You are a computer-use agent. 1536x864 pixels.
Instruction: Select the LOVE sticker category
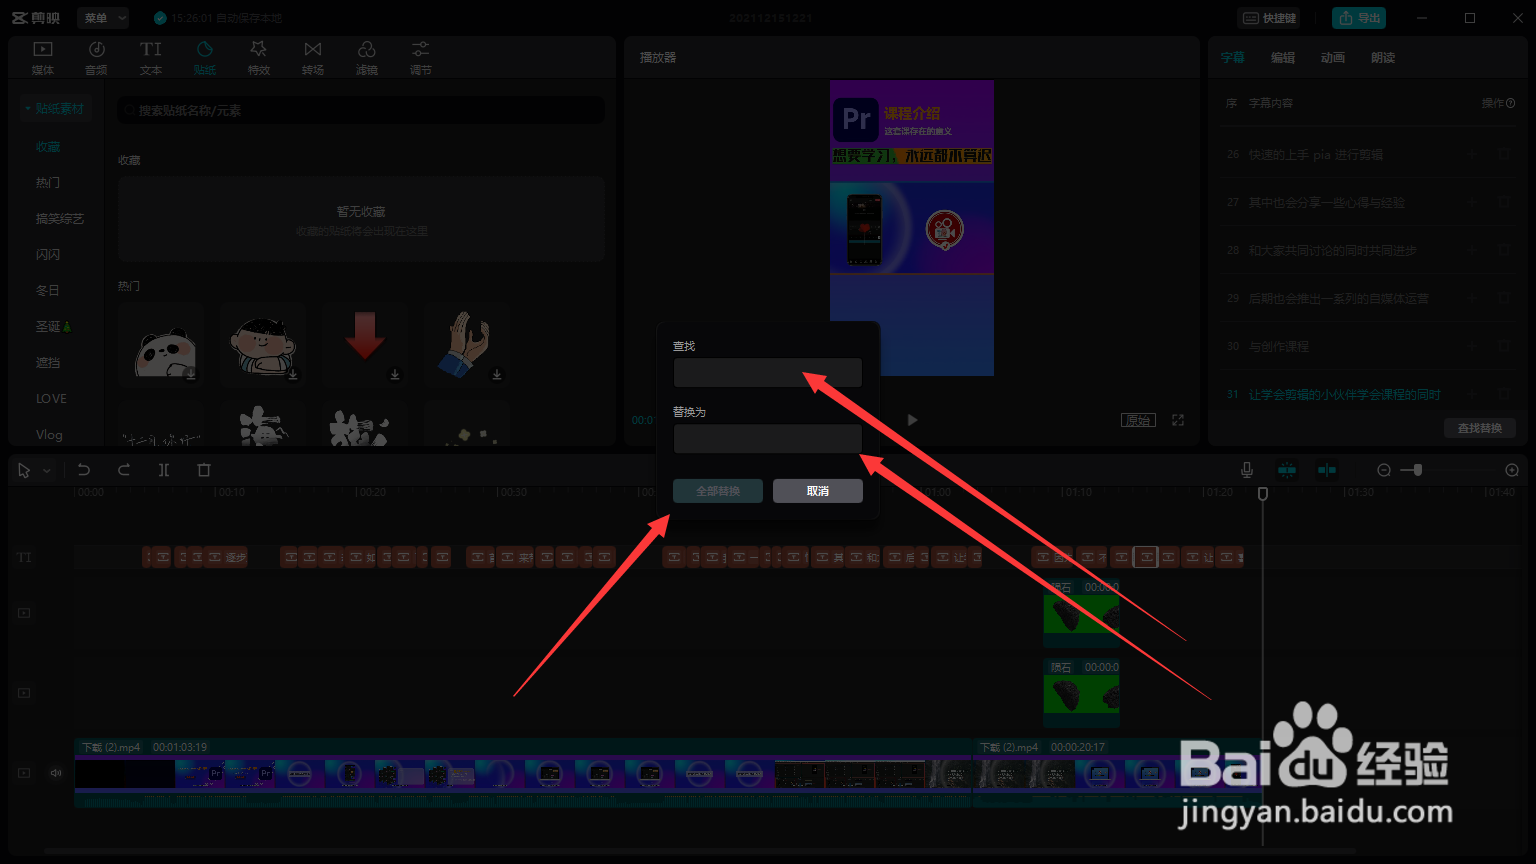click(52, 399)
